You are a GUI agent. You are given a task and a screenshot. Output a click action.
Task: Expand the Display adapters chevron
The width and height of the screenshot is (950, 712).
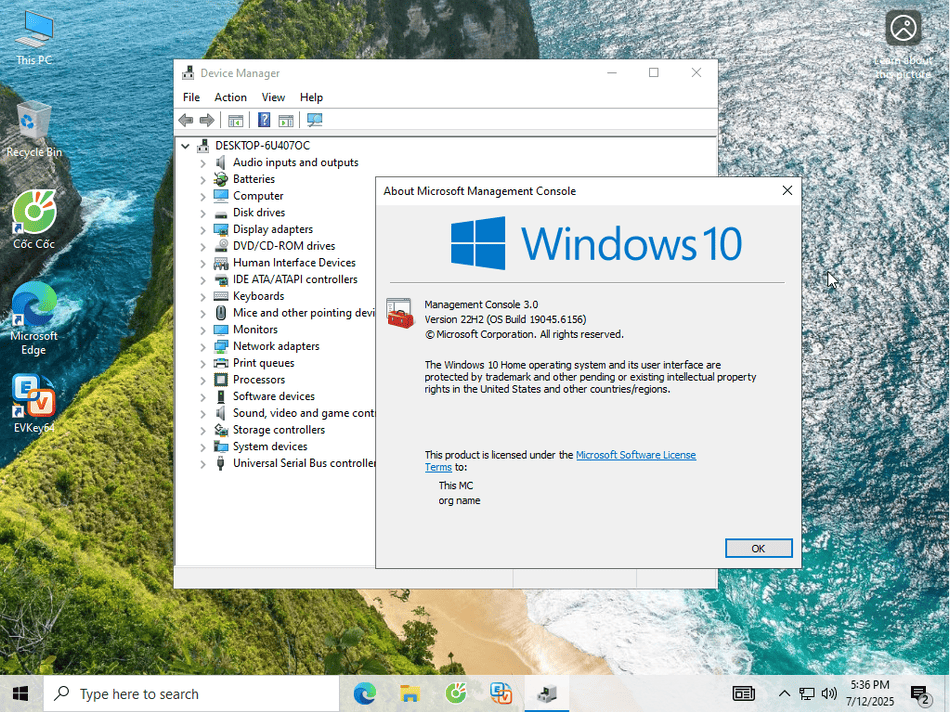(203, 230)
